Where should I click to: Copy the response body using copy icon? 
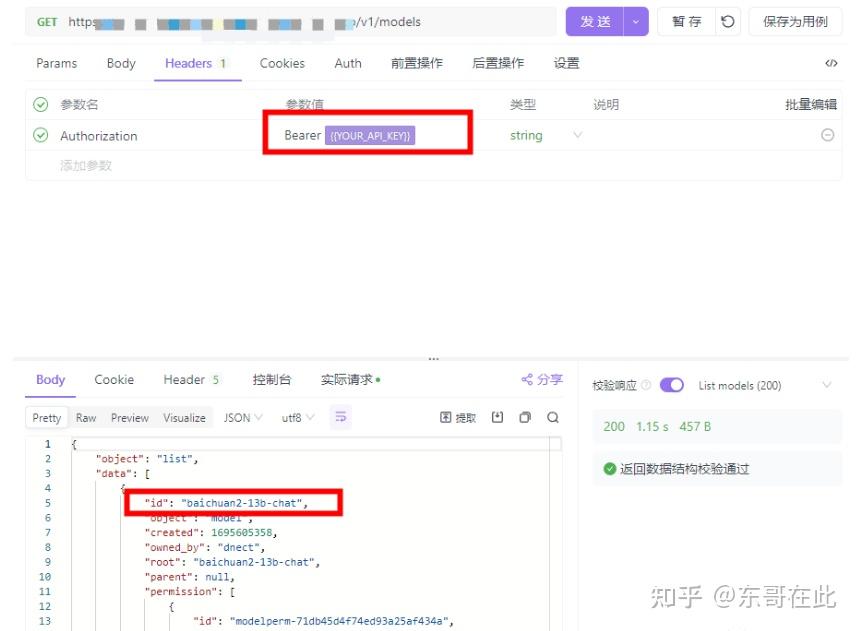(525, 417)
